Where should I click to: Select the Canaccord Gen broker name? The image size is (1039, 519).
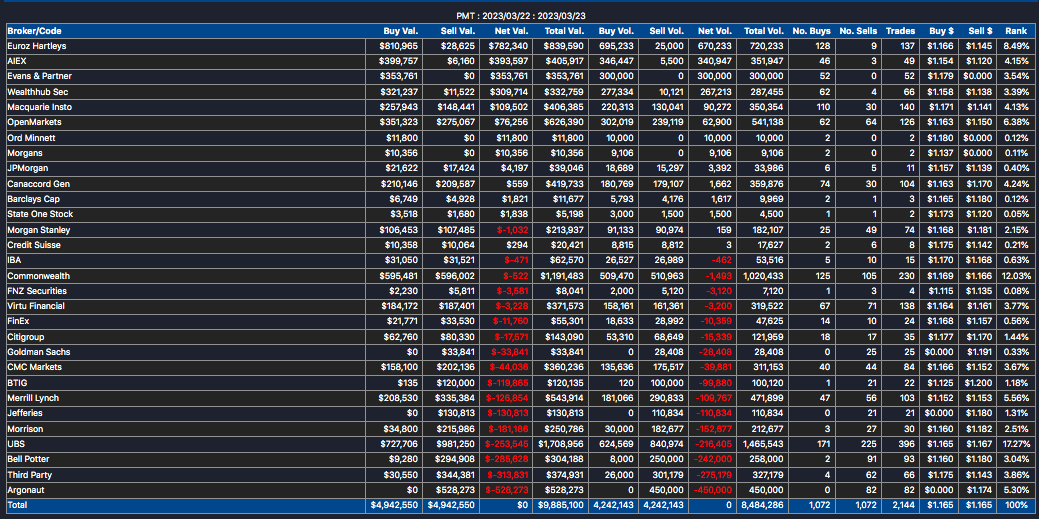pos(37,184)
